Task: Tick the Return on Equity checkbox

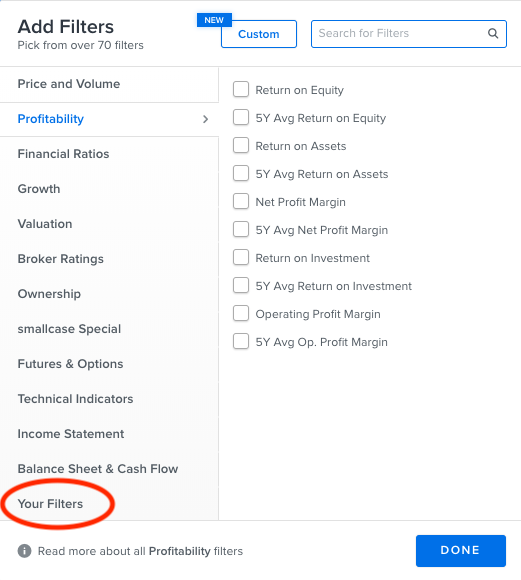Action: pos(241,90)
